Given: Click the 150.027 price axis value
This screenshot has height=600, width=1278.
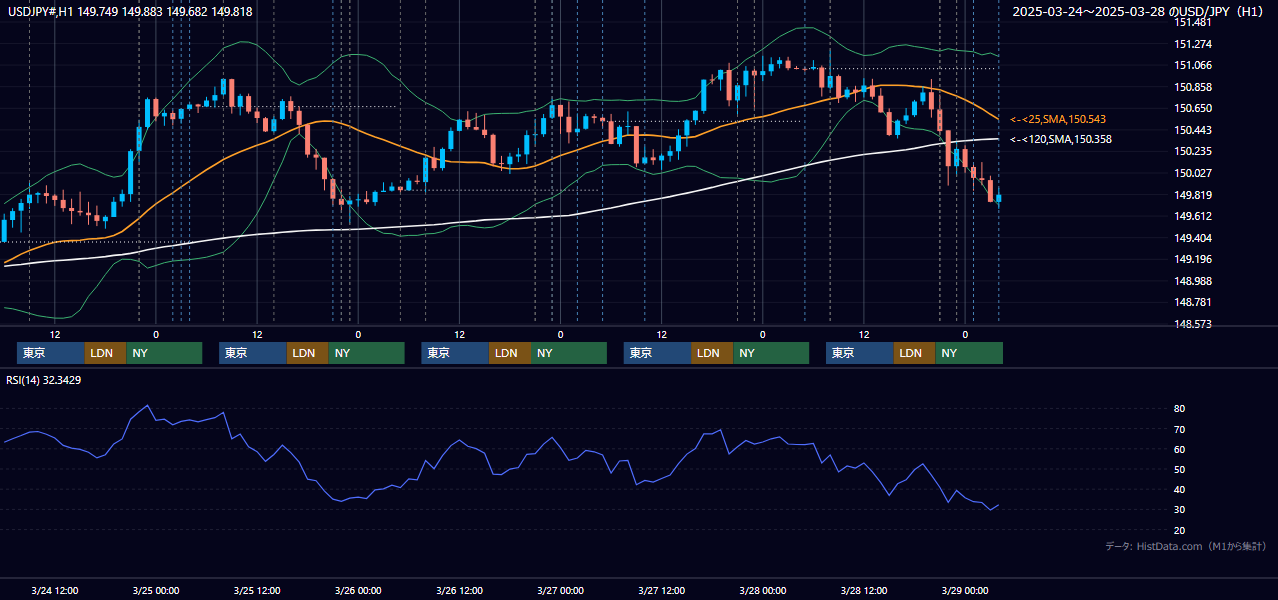Looking at the screenshot, I should (x=1193, y=173).
